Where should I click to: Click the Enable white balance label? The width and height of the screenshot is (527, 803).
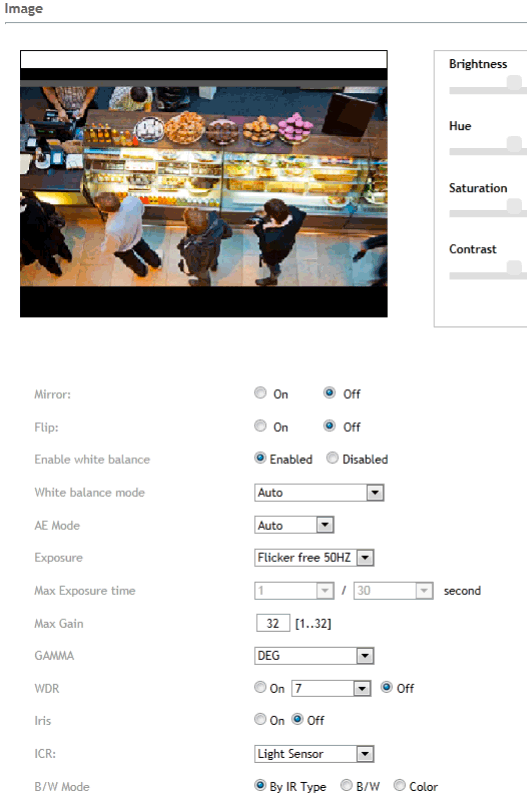pyautogui.click(x=92, y=459)
